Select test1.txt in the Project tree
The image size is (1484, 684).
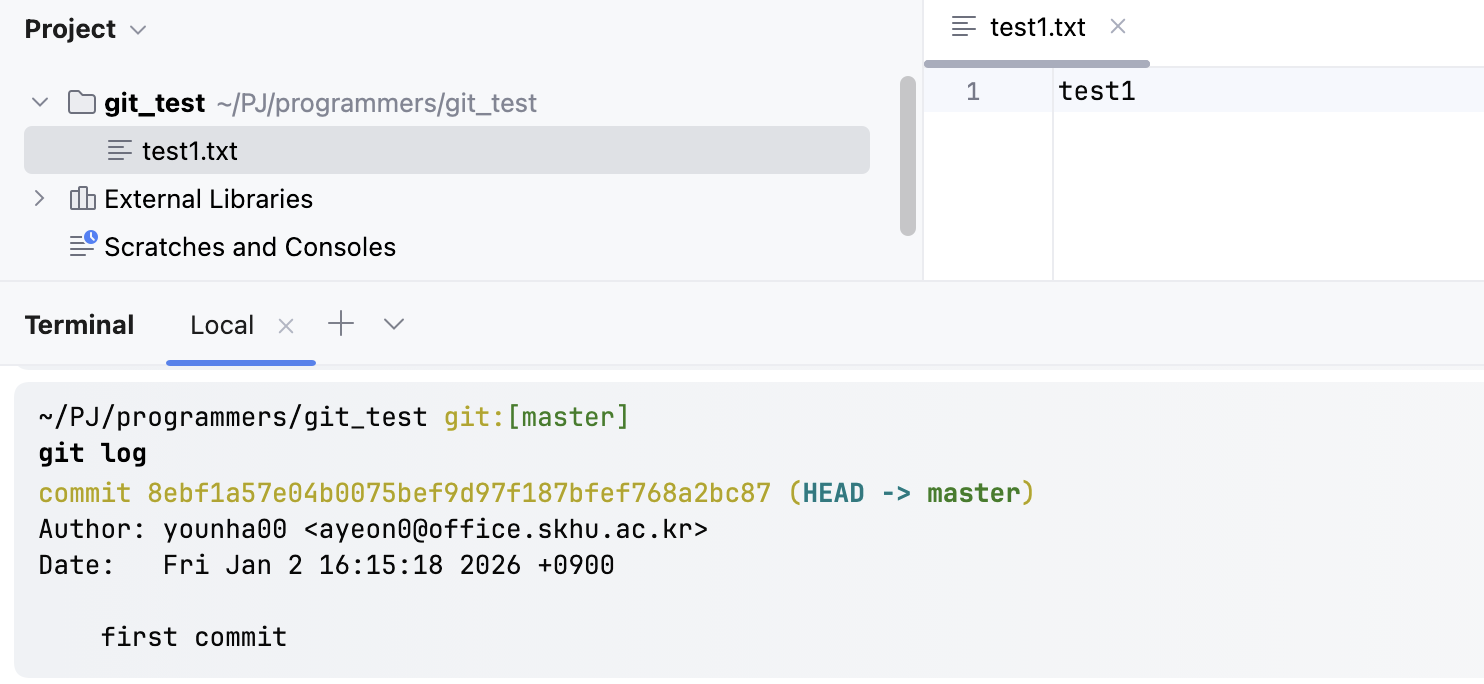(190, 151)
